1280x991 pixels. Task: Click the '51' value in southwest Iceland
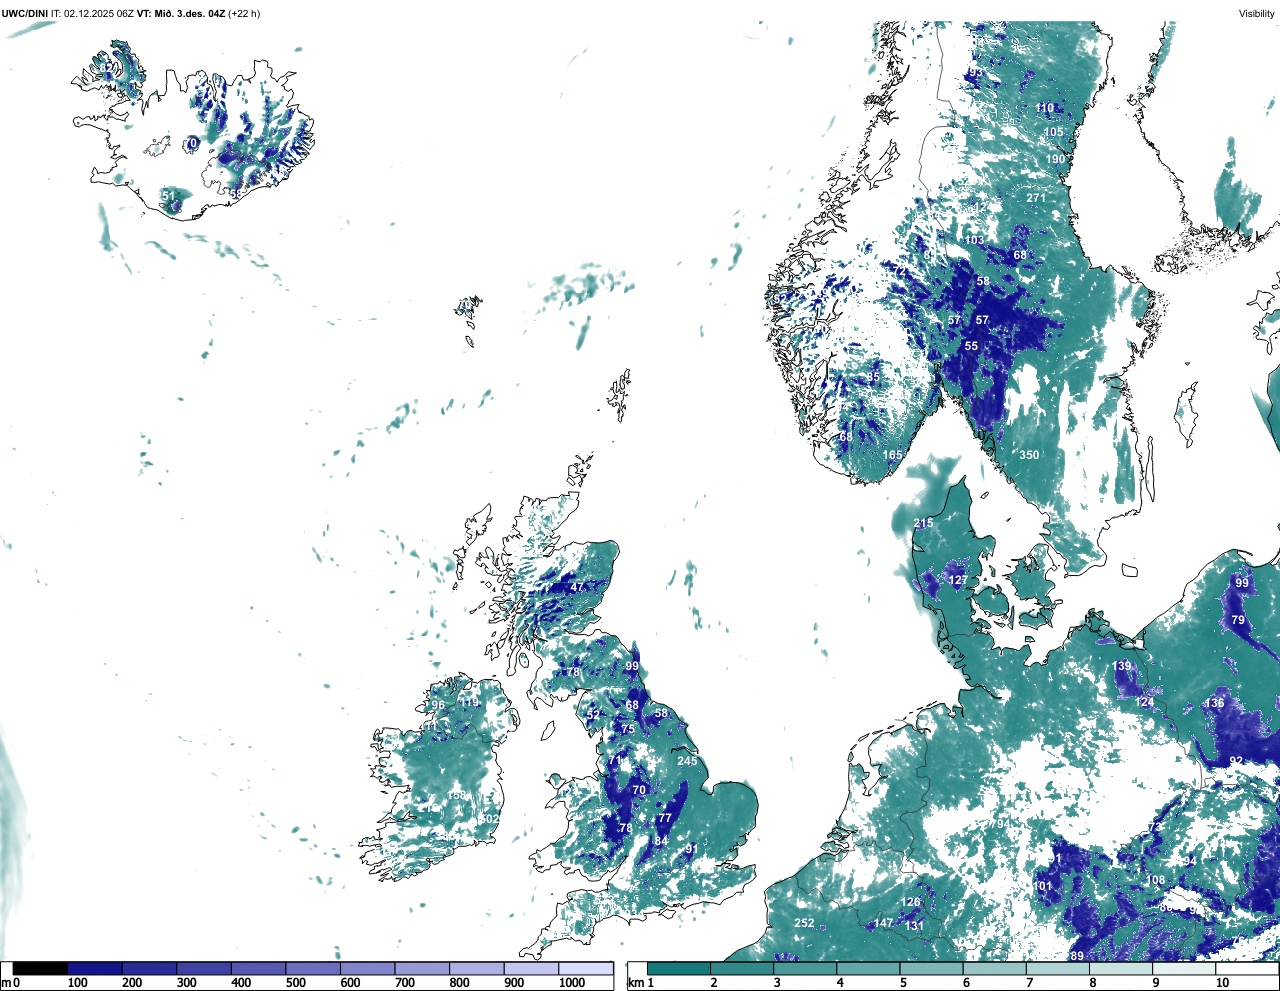click(168, 196)
